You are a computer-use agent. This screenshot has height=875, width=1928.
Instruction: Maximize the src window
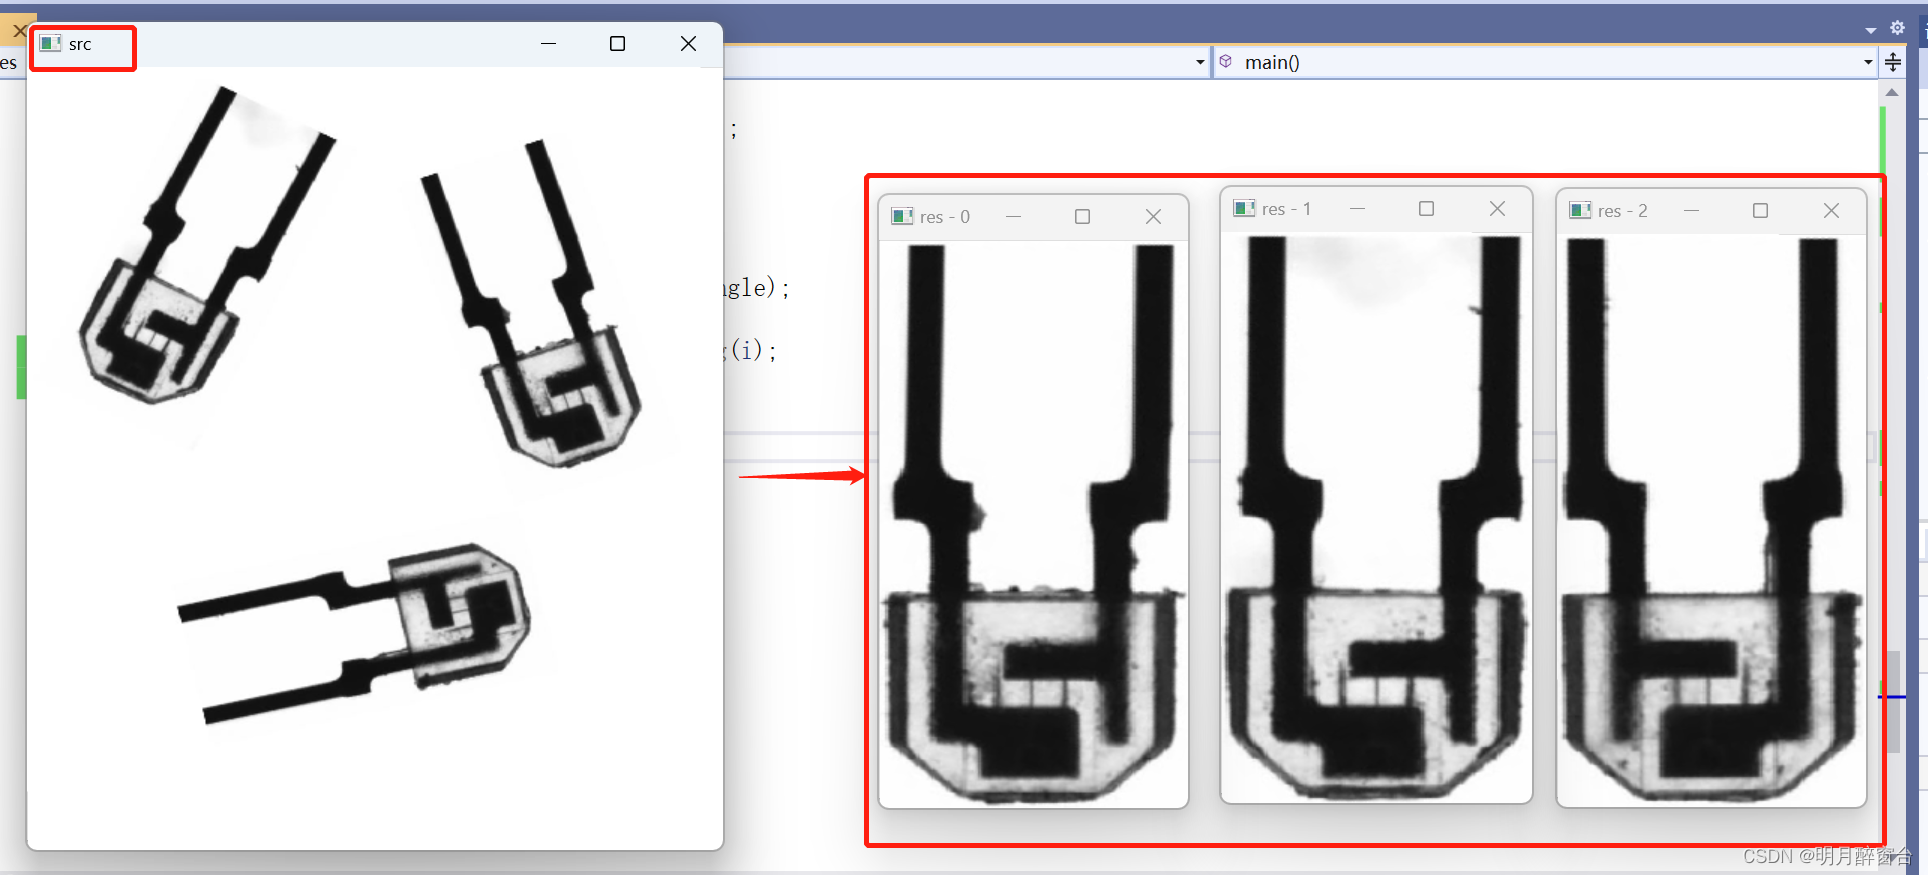point(617,43)
